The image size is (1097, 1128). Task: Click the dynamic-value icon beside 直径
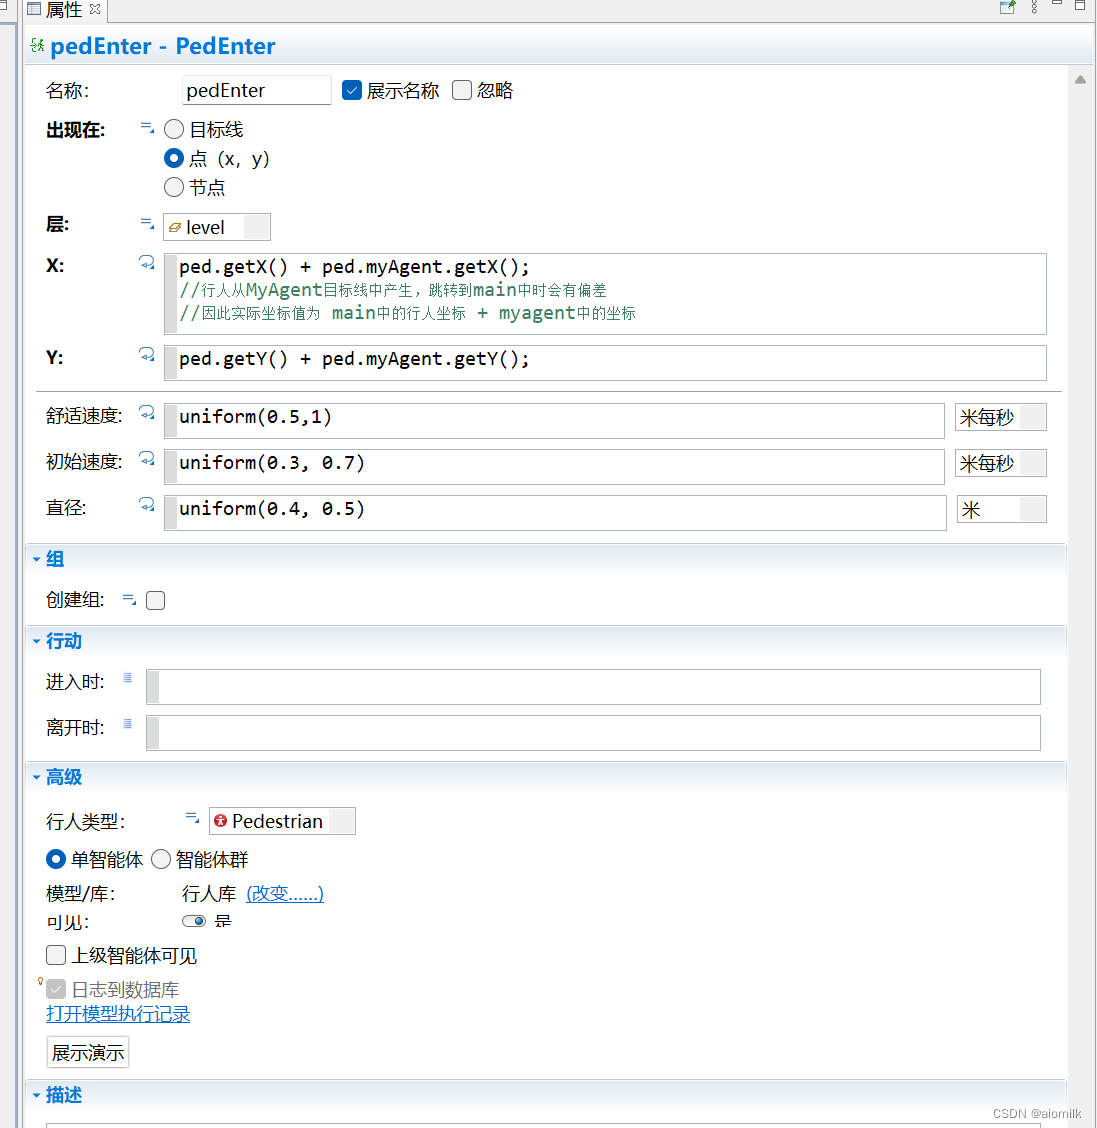(x=147, y=504)
